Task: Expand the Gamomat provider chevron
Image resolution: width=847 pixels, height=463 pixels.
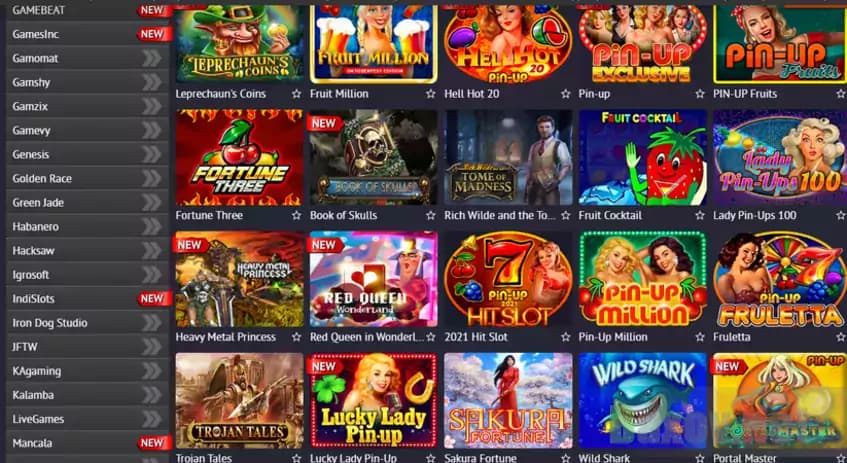Action: point(152,58)
